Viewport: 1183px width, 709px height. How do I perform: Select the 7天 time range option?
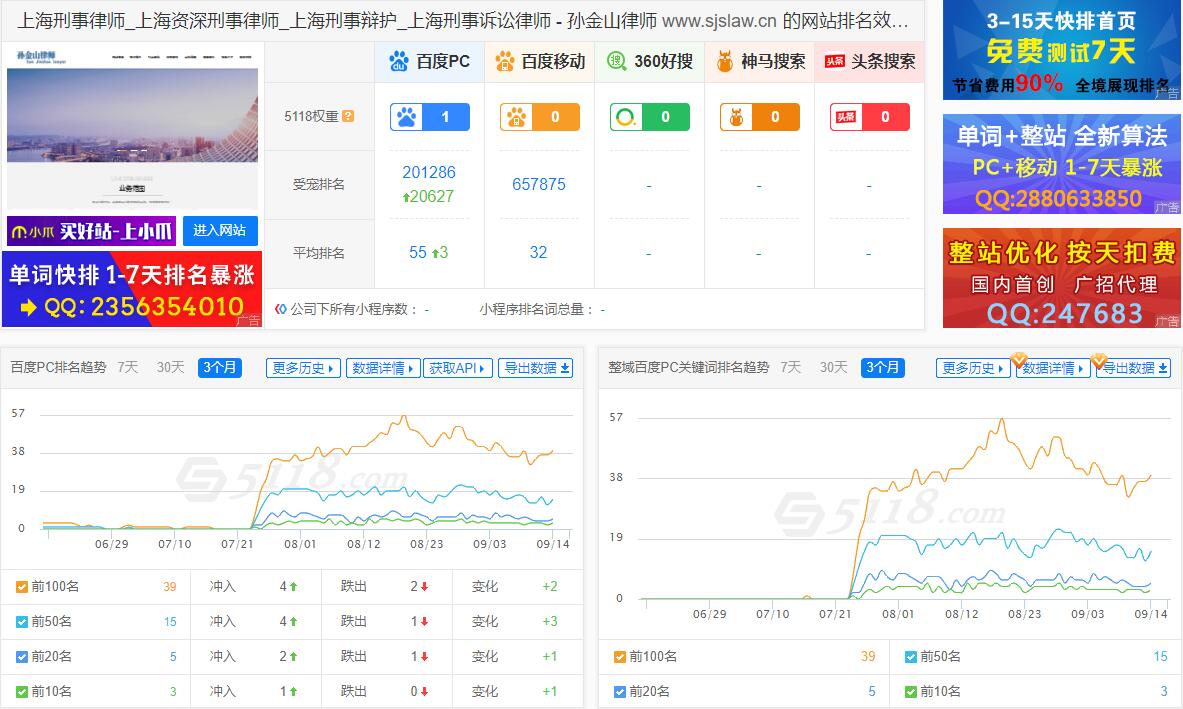[x=127, y=368]
